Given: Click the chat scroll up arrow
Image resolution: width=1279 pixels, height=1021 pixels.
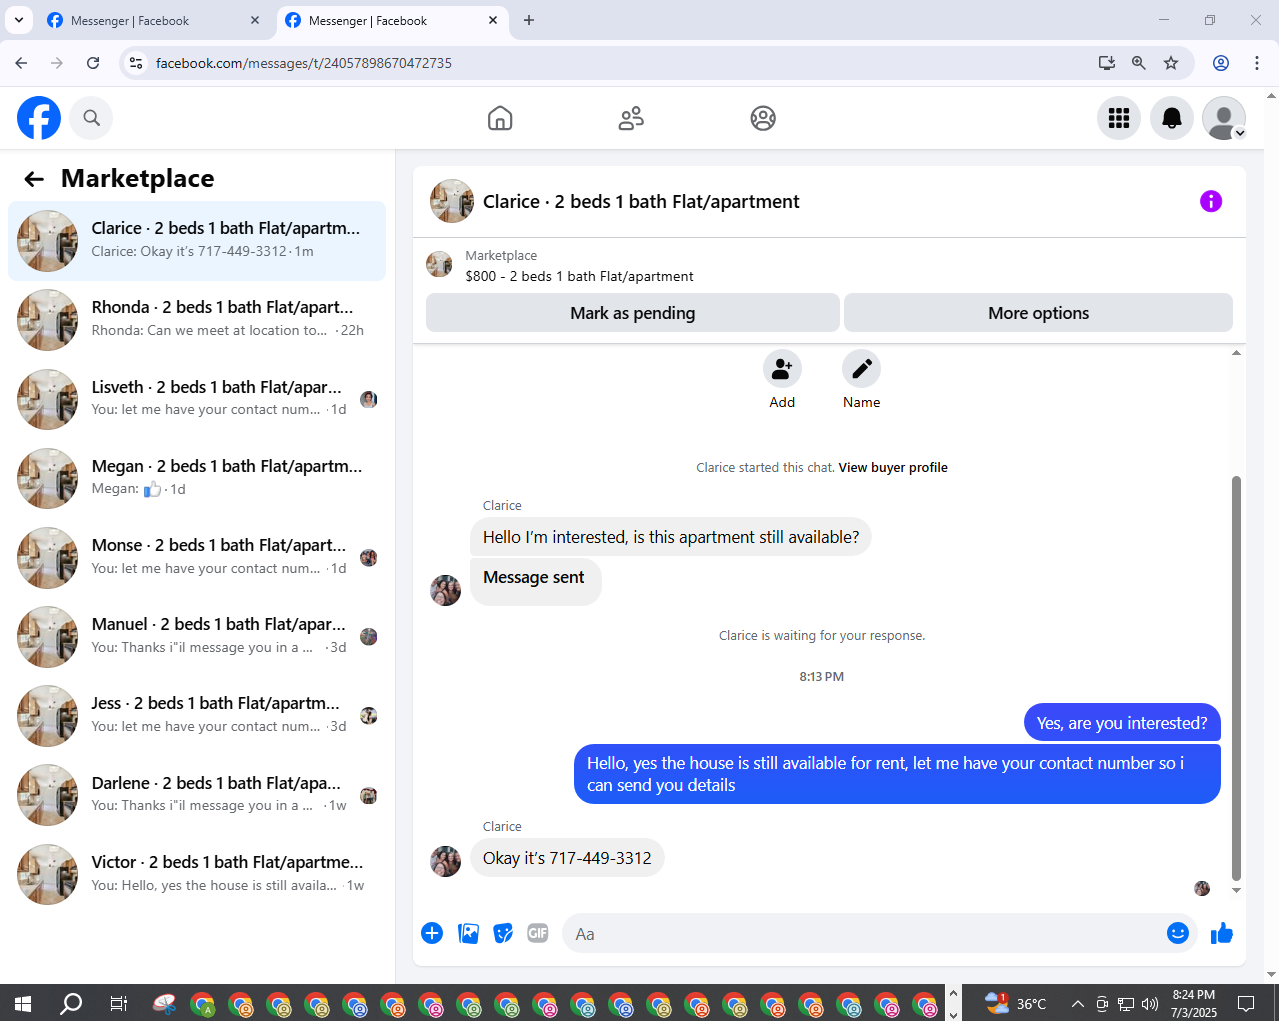Looking at the screenshot, I should pos(1236,353).
